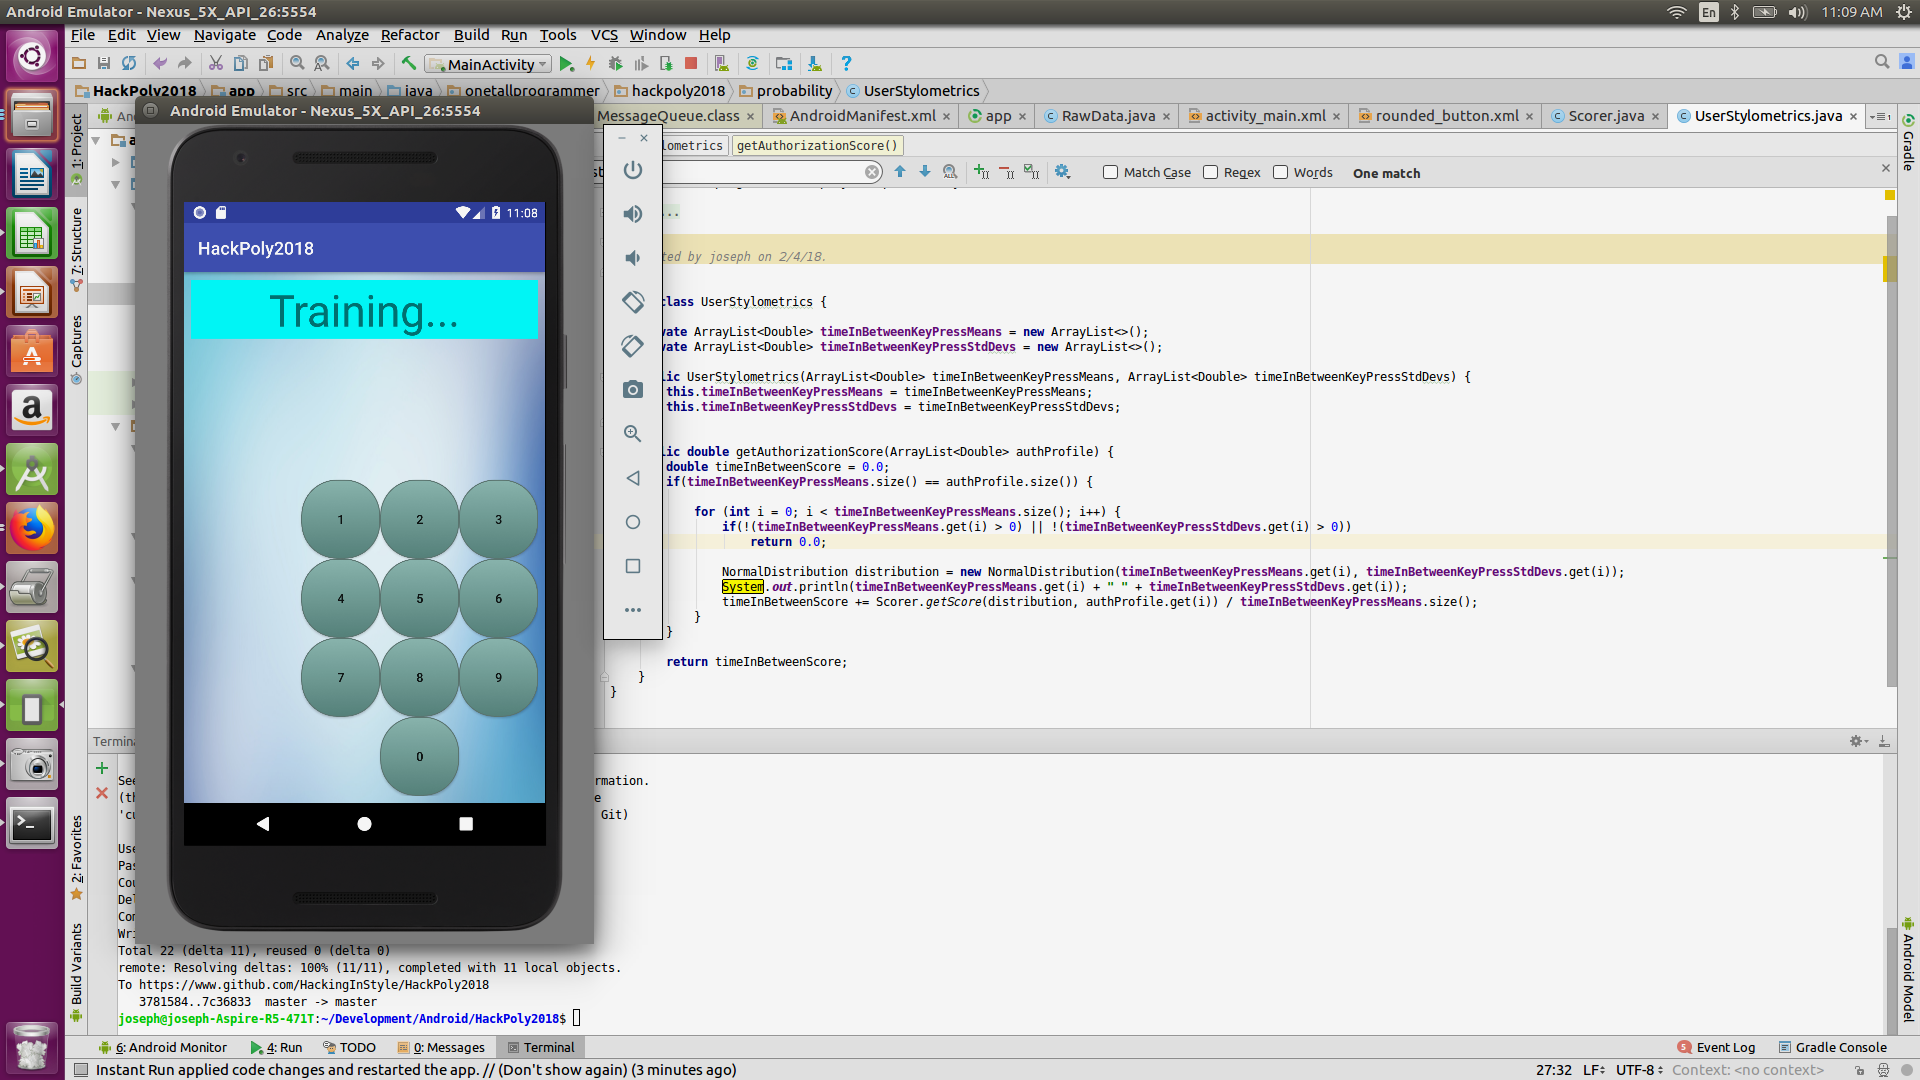This screenshot has width=1920, height=1080.
Task: Open the hidden editor tabs dropdown list
Action: pyautogui.click(x=1880, y=116)
